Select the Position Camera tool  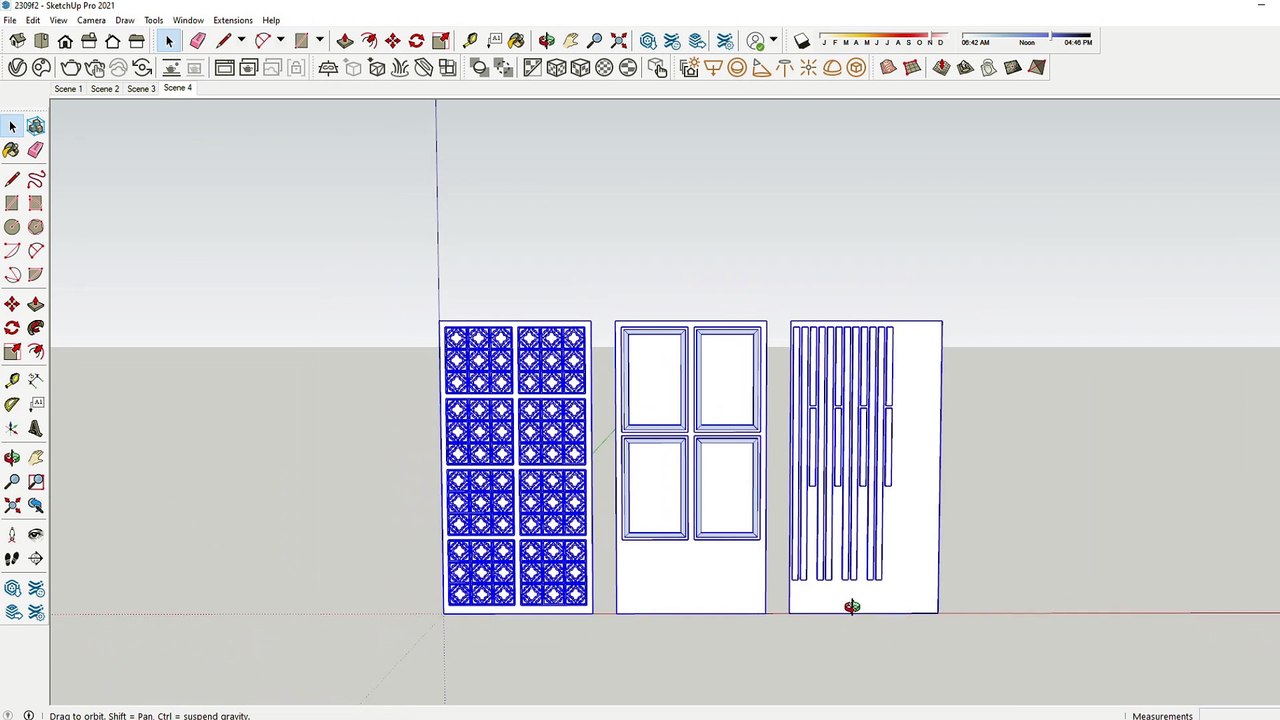(12, 535)
